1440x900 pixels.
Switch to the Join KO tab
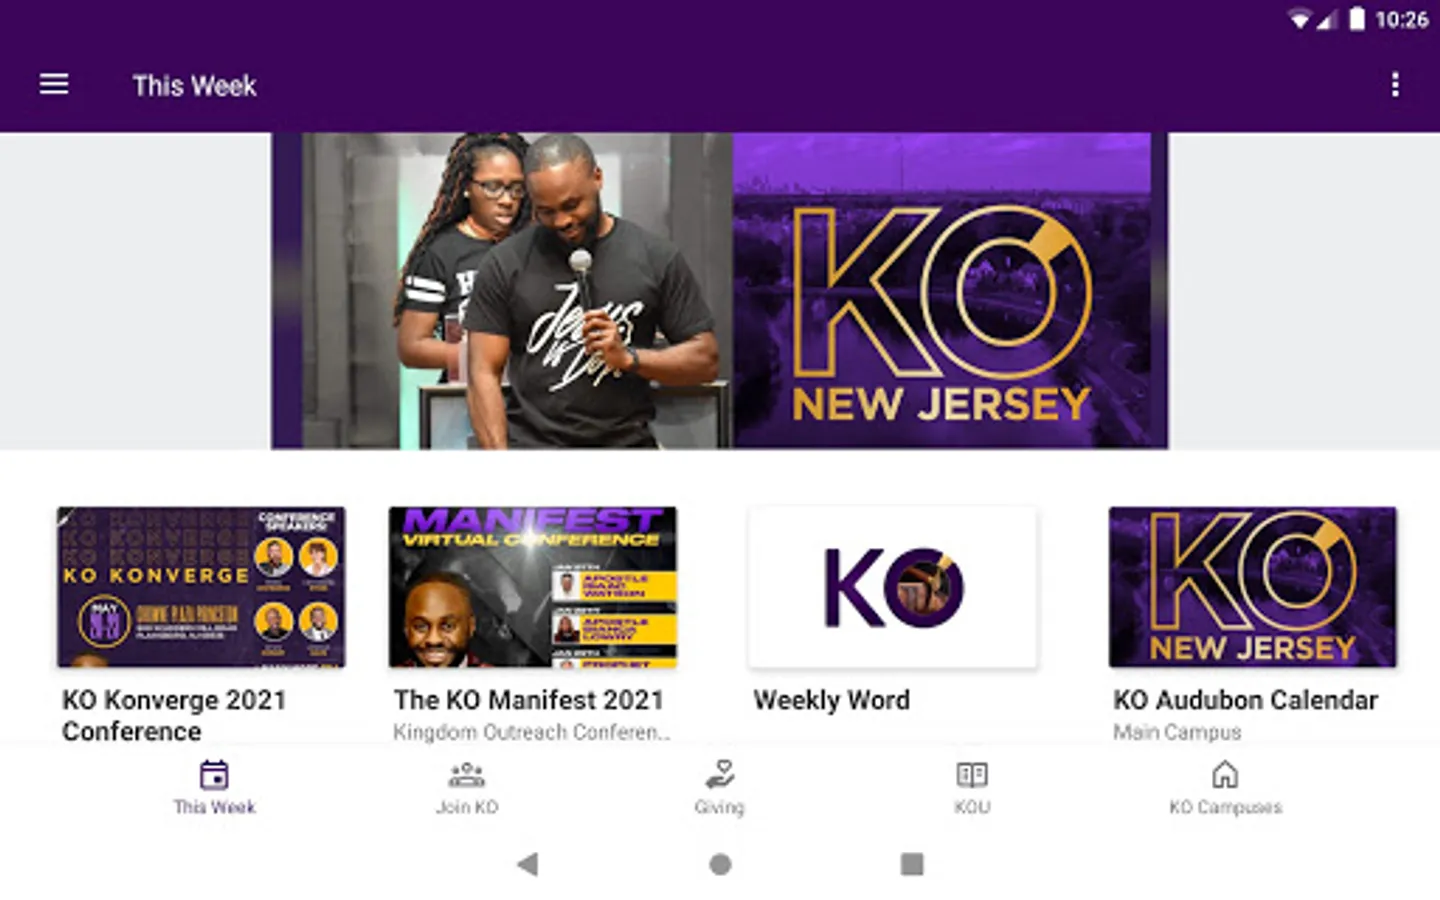(467, 788)
